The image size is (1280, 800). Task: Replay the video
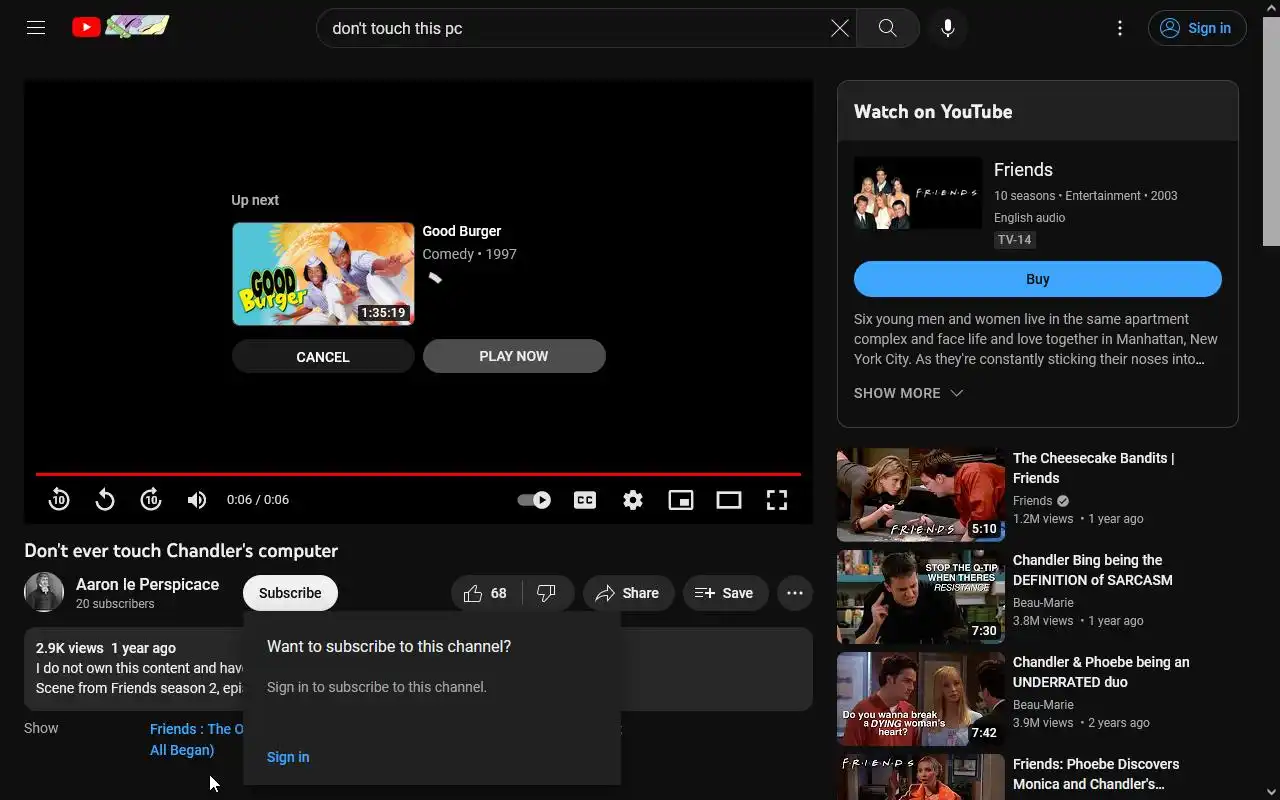click(x=105, y=500)
